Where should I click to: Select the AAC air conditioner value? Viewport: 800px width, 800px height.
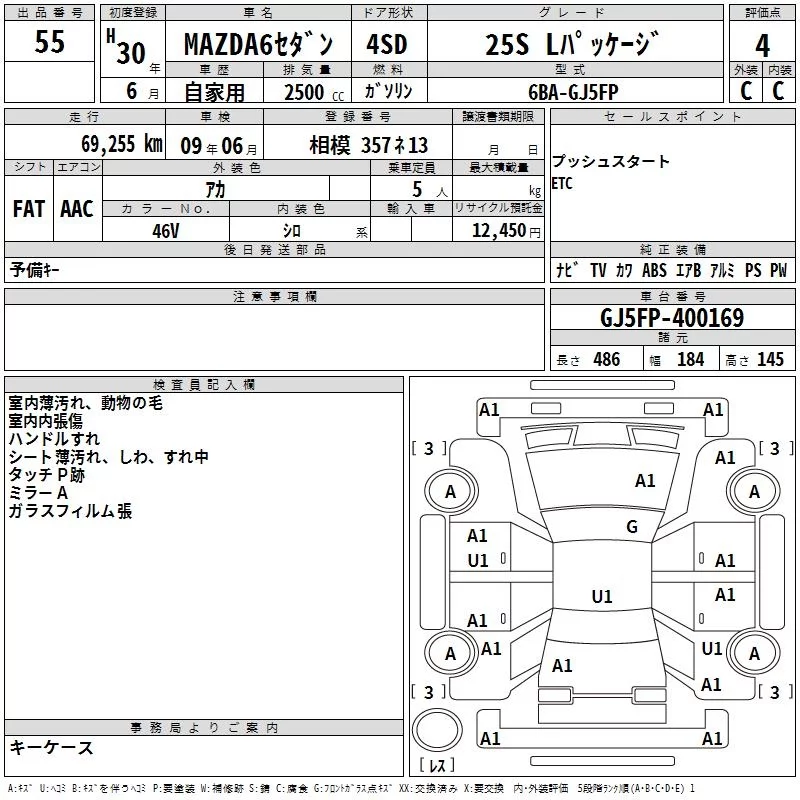(x=77, y=209)
